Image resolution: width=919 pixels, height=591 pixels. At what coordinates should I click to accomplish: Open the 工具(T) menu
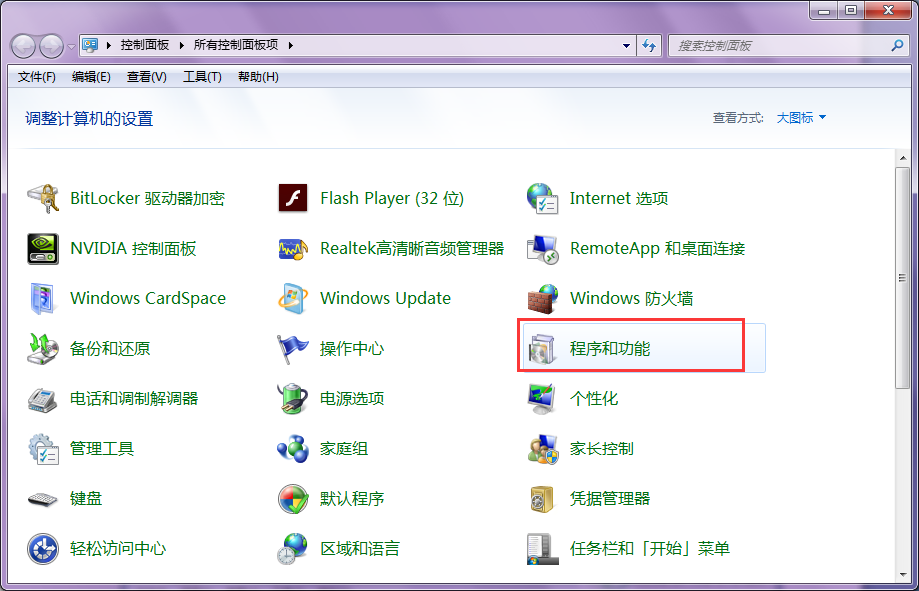click(202, 77)
